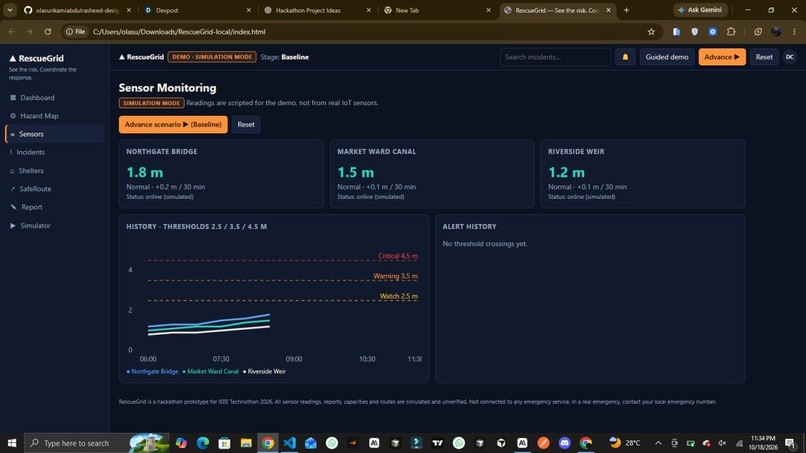
Task: Click the browser address bar URL
Action: (179, 32)
